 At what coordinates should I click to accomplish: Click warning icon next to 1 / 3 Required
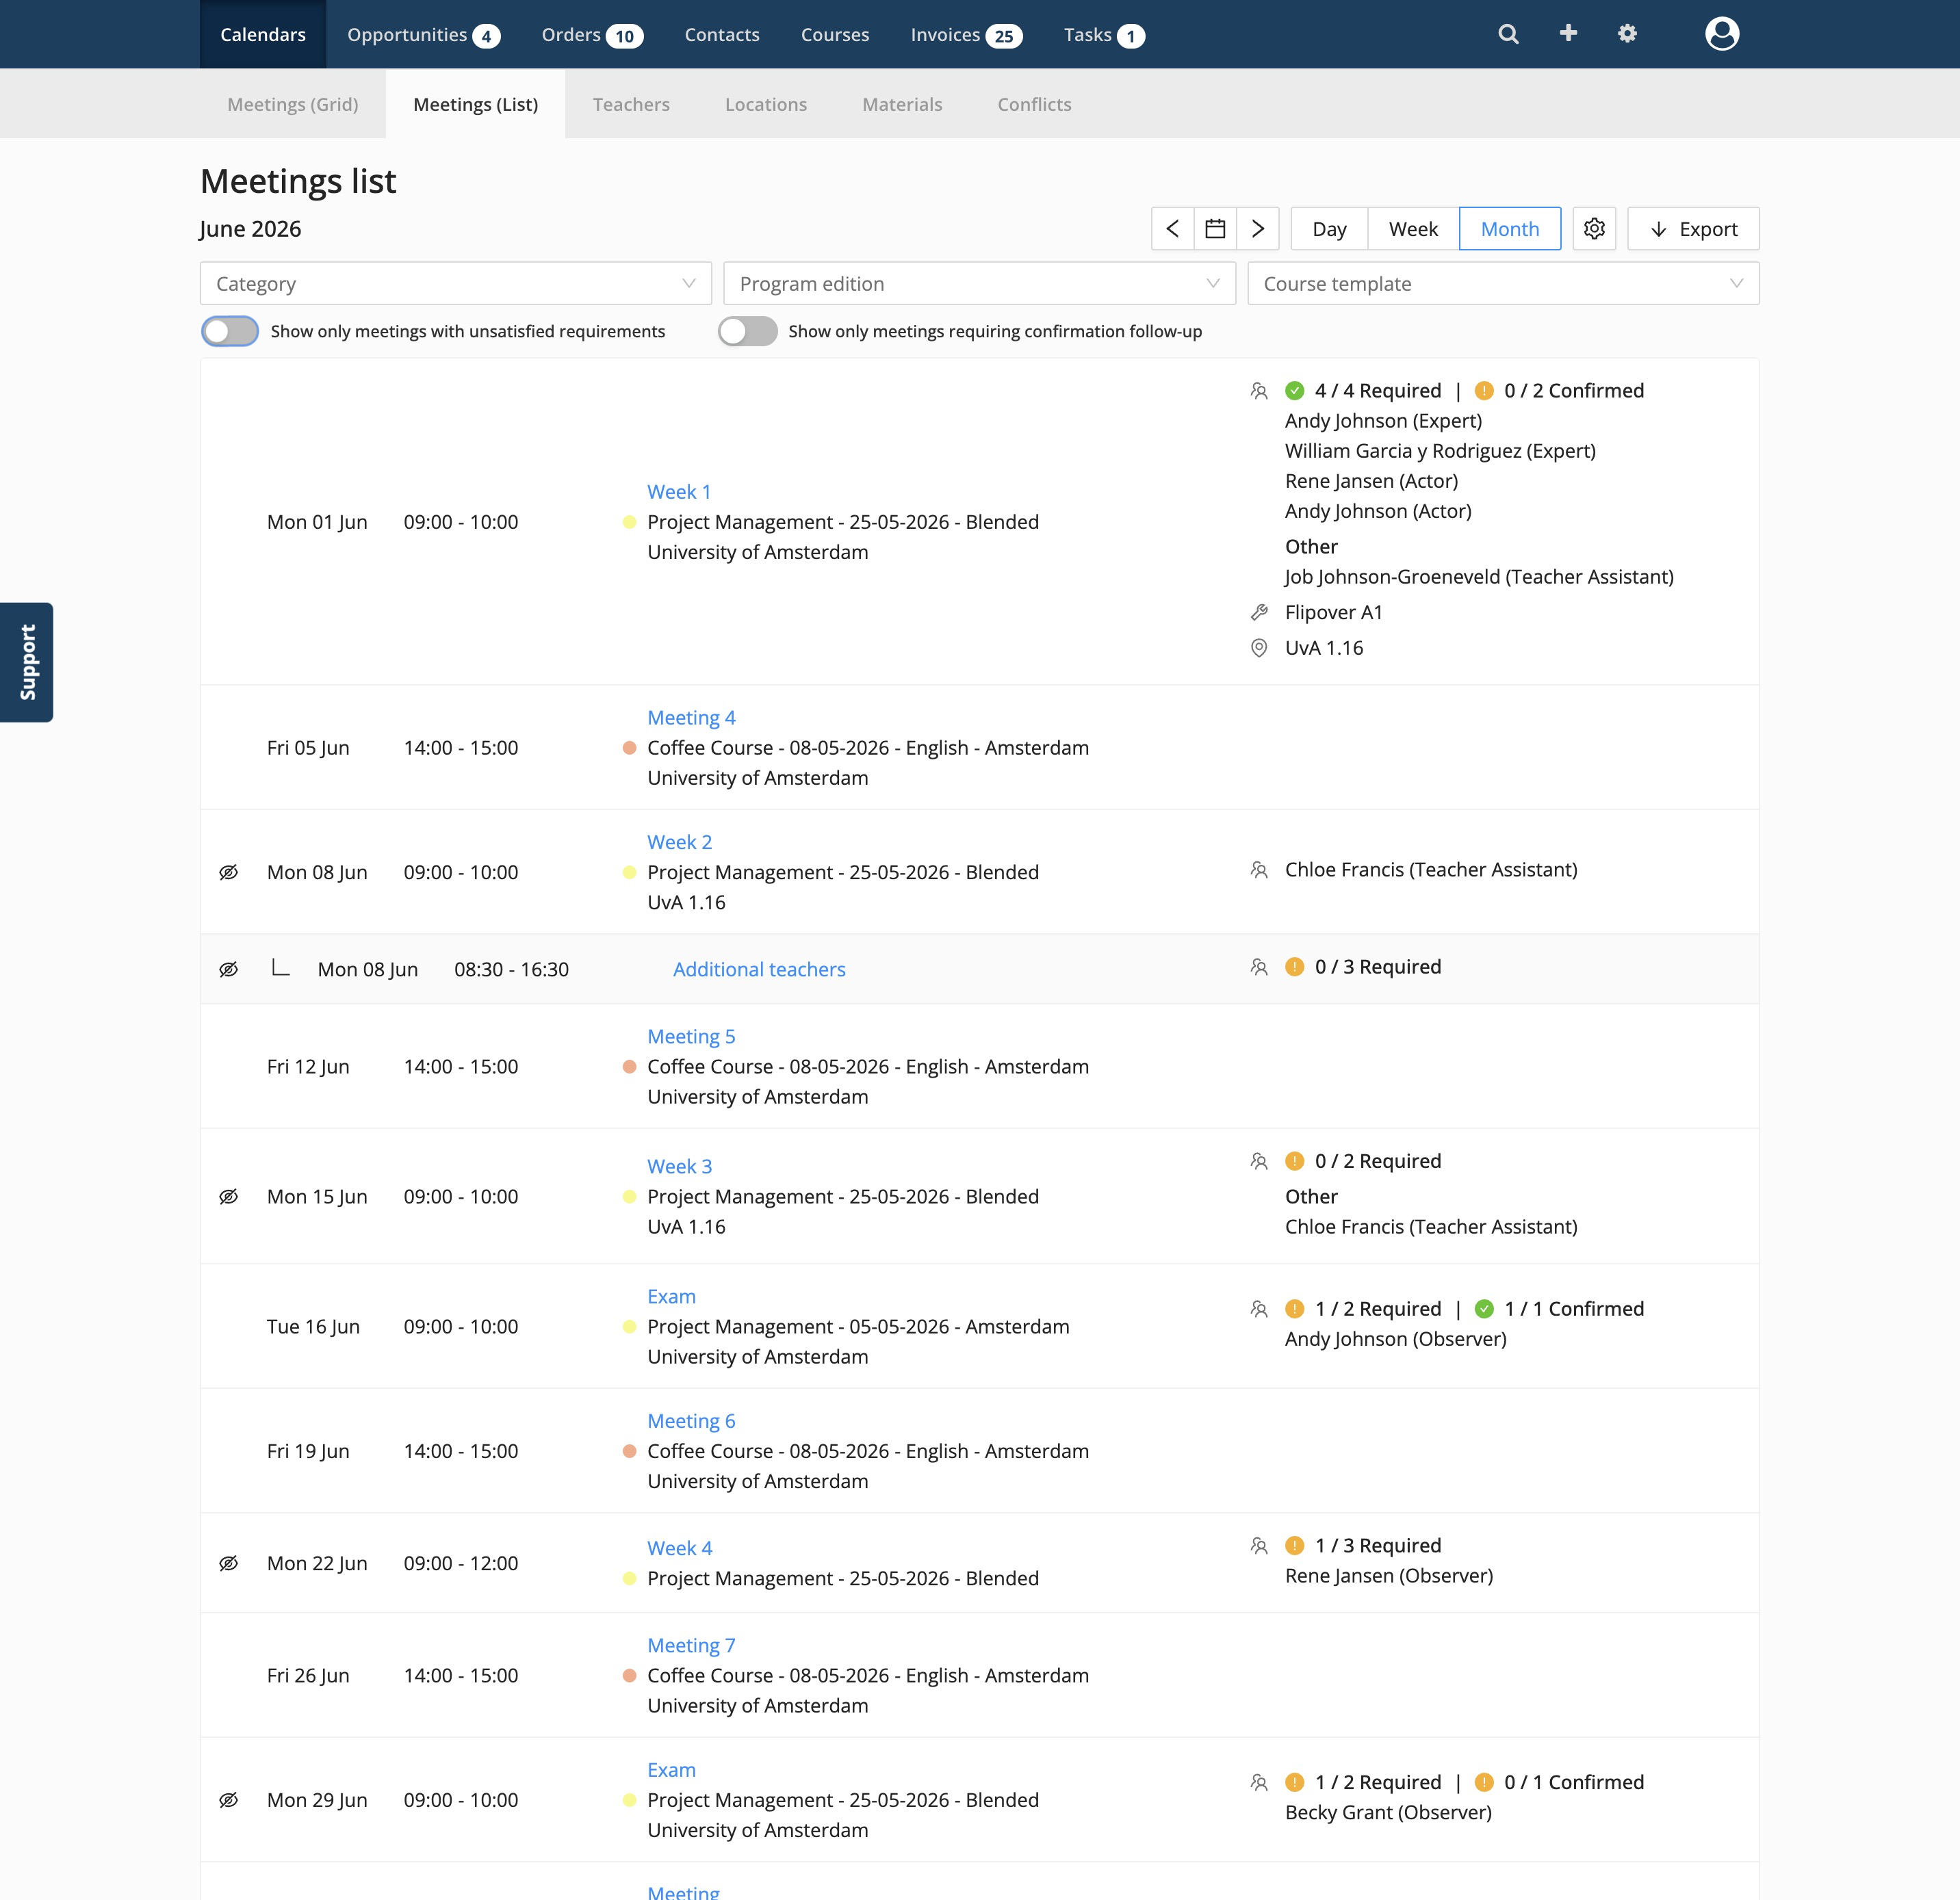point(1294,1546)
